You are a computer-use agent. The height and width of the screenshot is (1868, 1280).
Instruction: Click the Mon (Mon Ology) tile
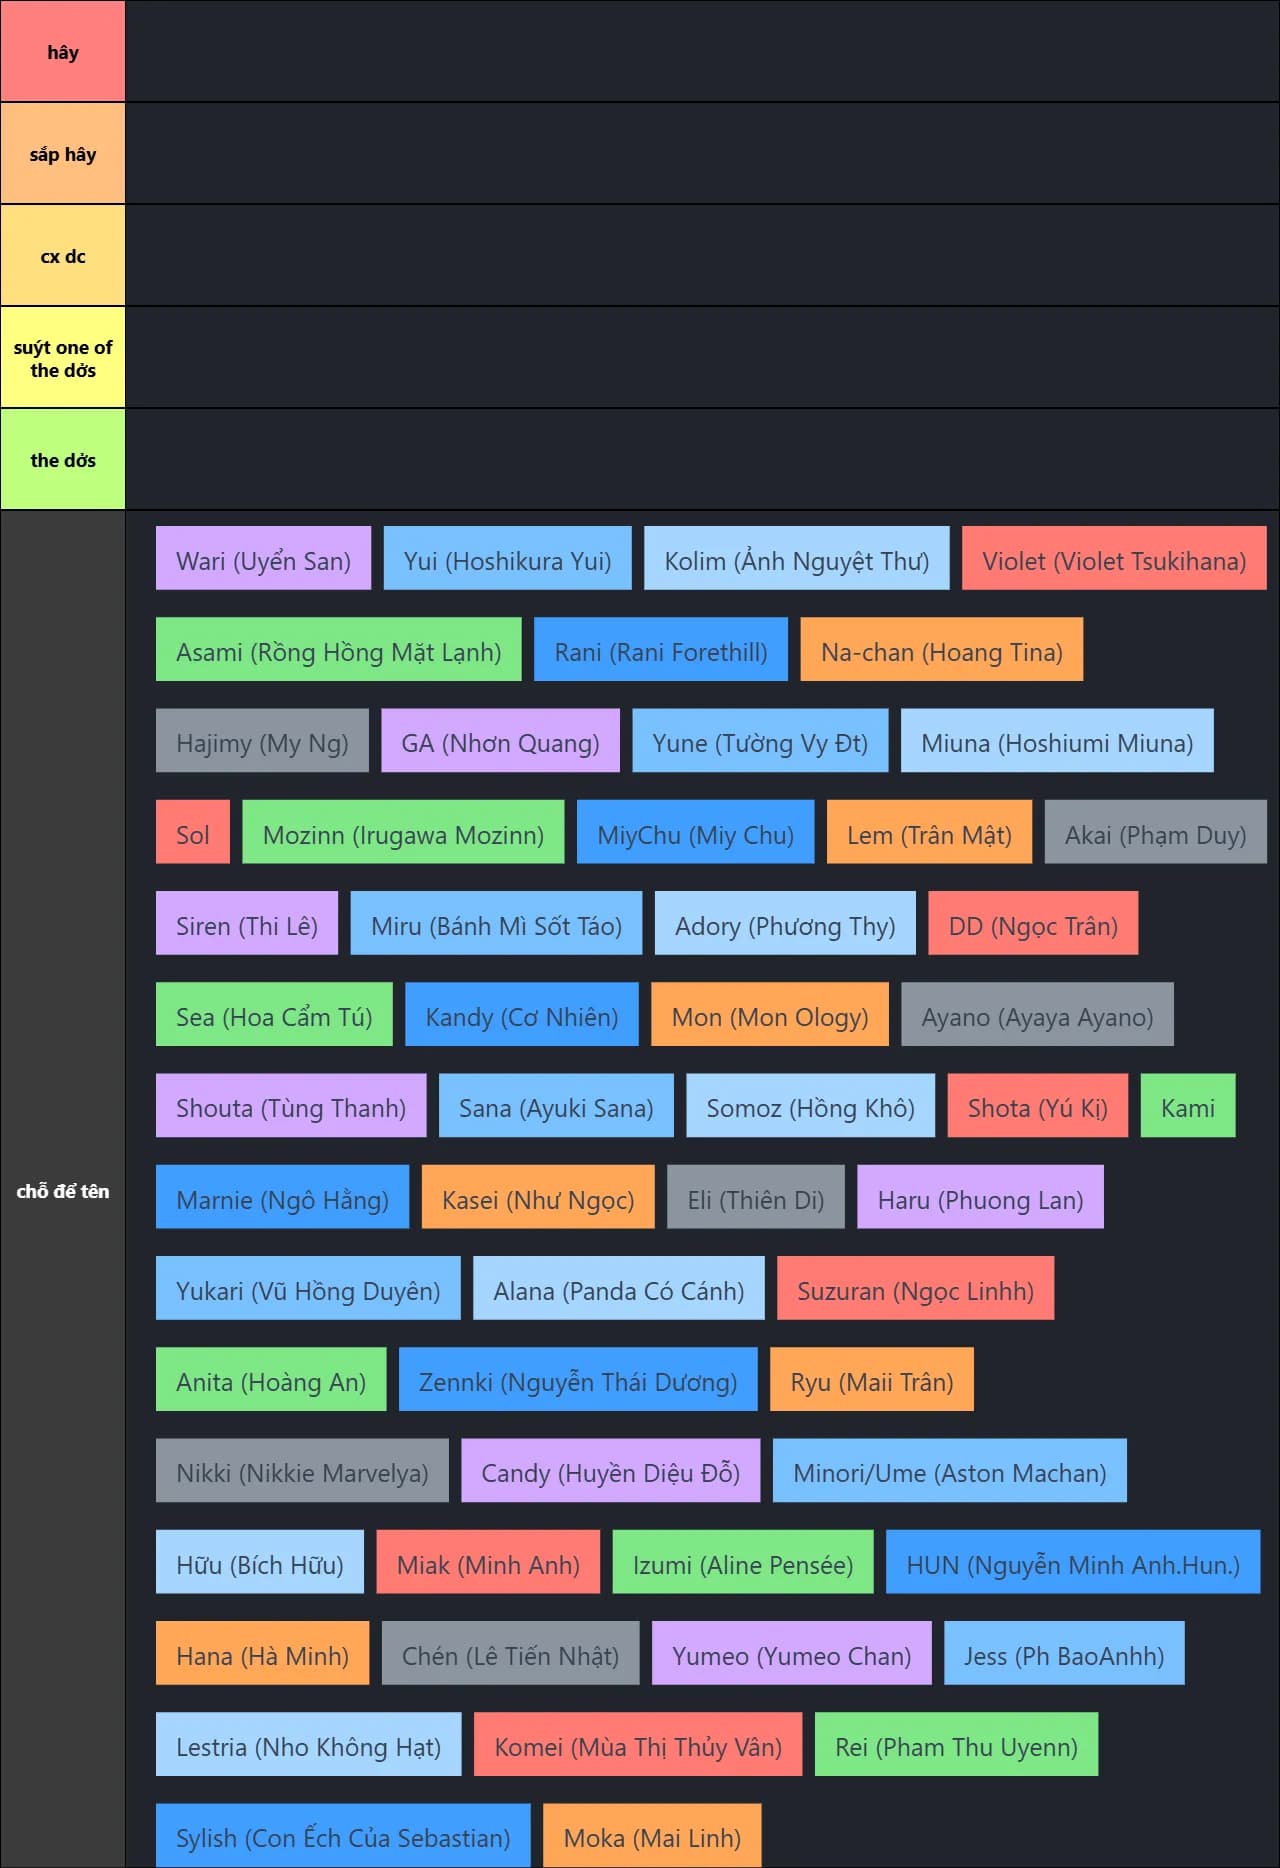click(769, 1016)
